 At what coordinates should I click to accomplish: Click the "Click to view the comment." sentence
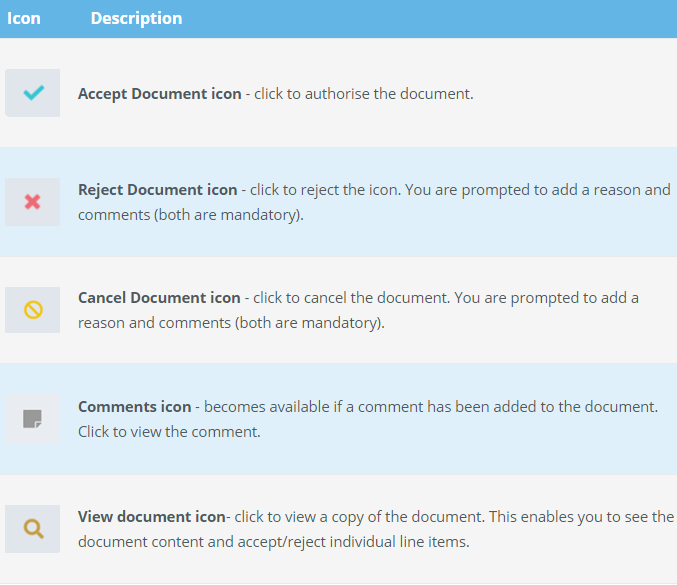point(169,432)
